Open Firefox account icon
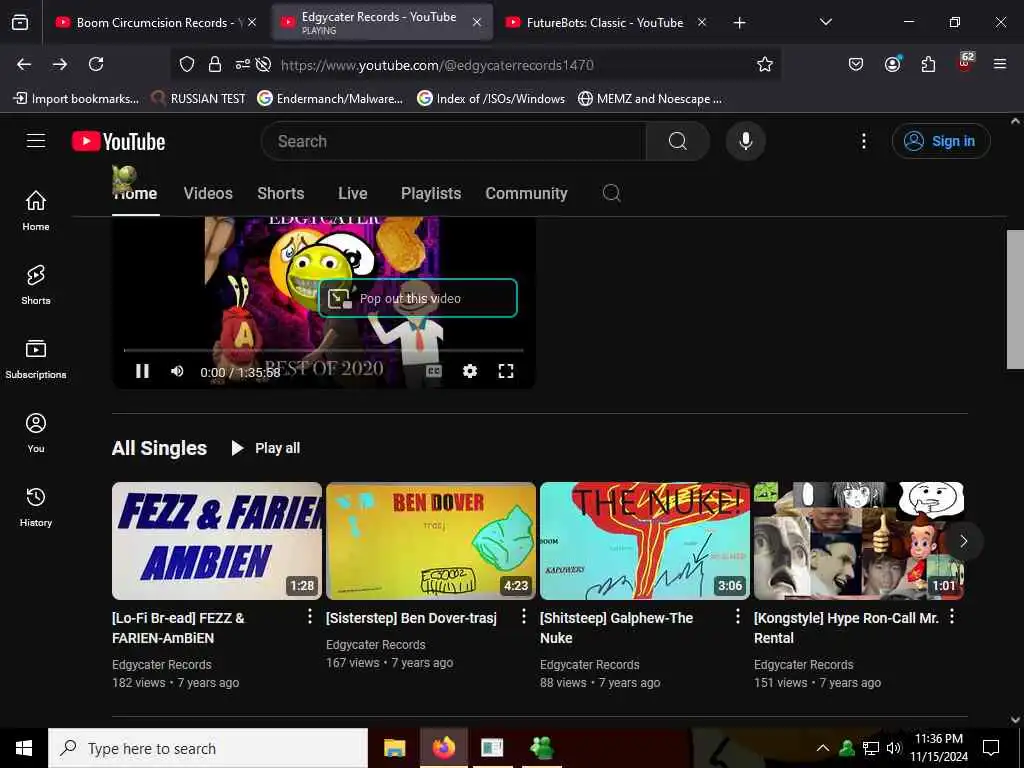1024x768 pixels. 892,64
